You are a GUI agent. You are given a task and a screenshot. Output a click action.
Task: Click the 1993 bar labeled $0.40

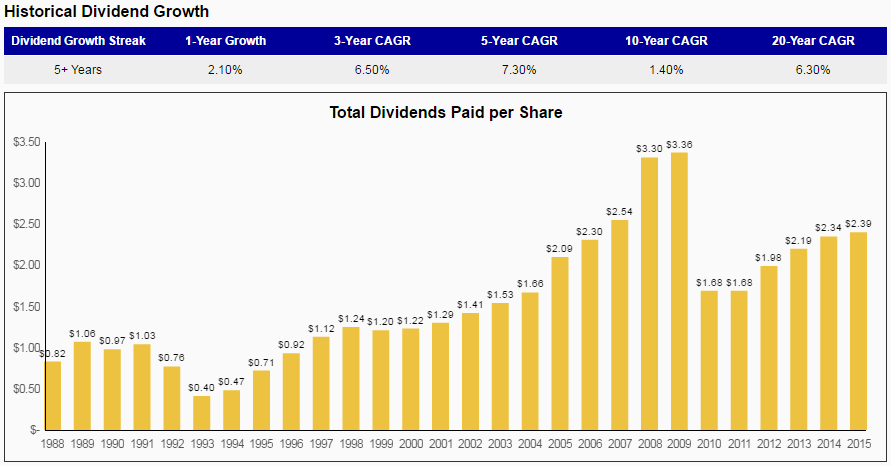point(202,412)
